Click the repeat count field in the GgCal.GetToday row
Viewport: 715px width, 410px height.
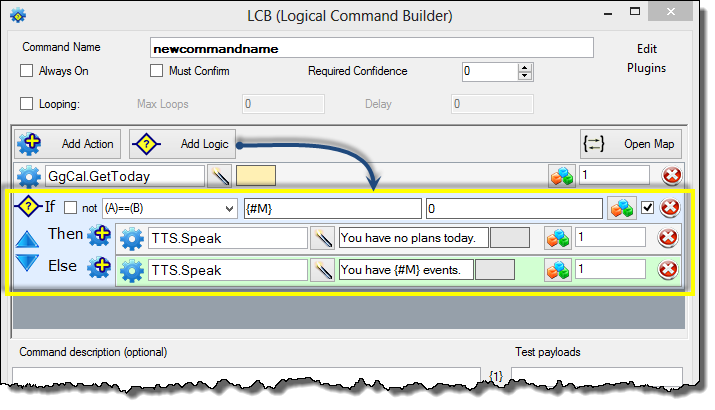pyautogui.click(x=614, y=175)
